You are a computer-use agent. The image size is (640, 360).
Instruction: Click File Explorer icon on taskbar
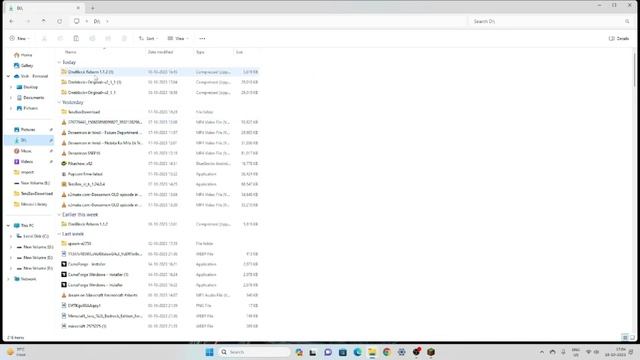point(372,352)
